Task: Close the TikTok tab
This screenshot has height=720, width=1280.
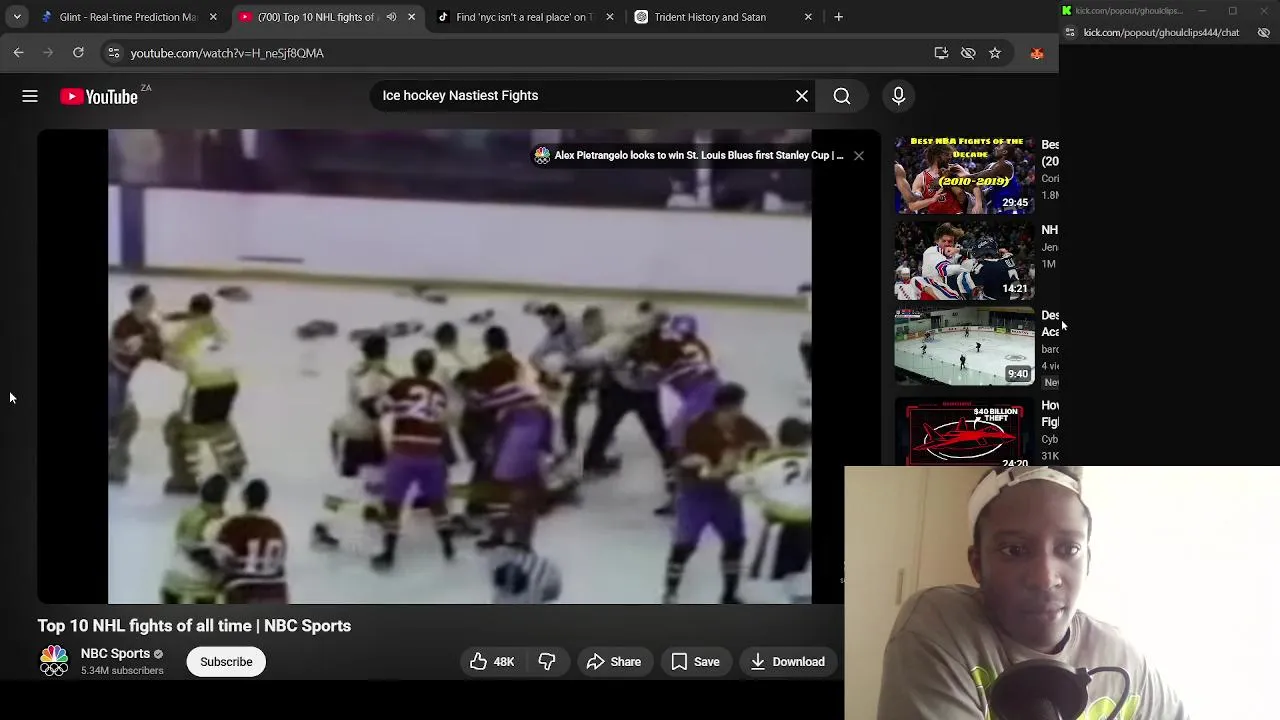Action: [x=609, y=17]
